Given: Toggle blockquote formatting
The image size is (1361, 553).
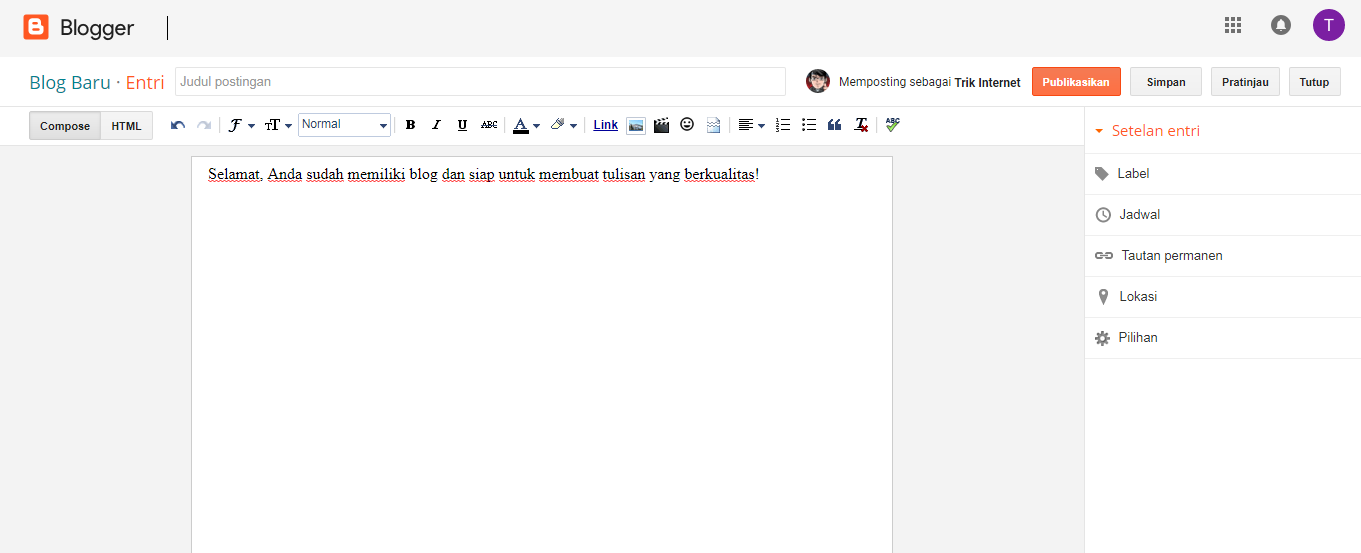Looking at the screenshot, I should (x=835, y=125).
